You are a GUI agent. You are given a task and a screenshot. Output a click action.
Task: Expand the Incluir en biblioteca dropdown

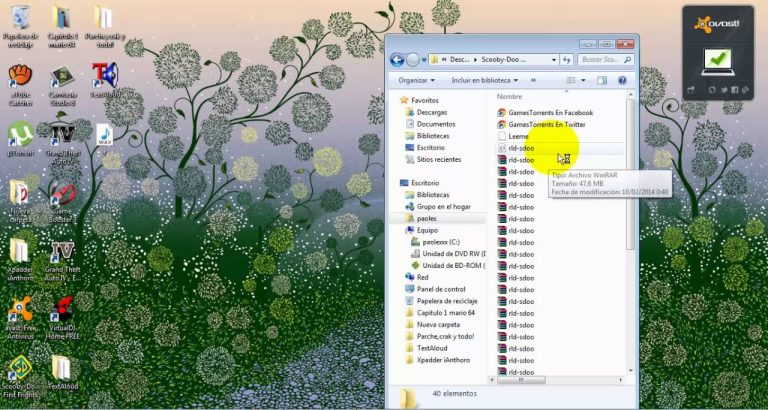(x=486, y=80)
